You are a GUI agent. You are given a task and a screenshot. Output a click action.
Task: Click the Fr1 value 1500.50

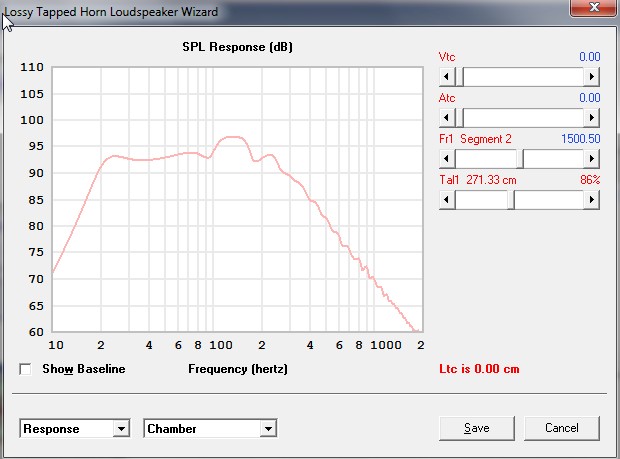point(580,139)
